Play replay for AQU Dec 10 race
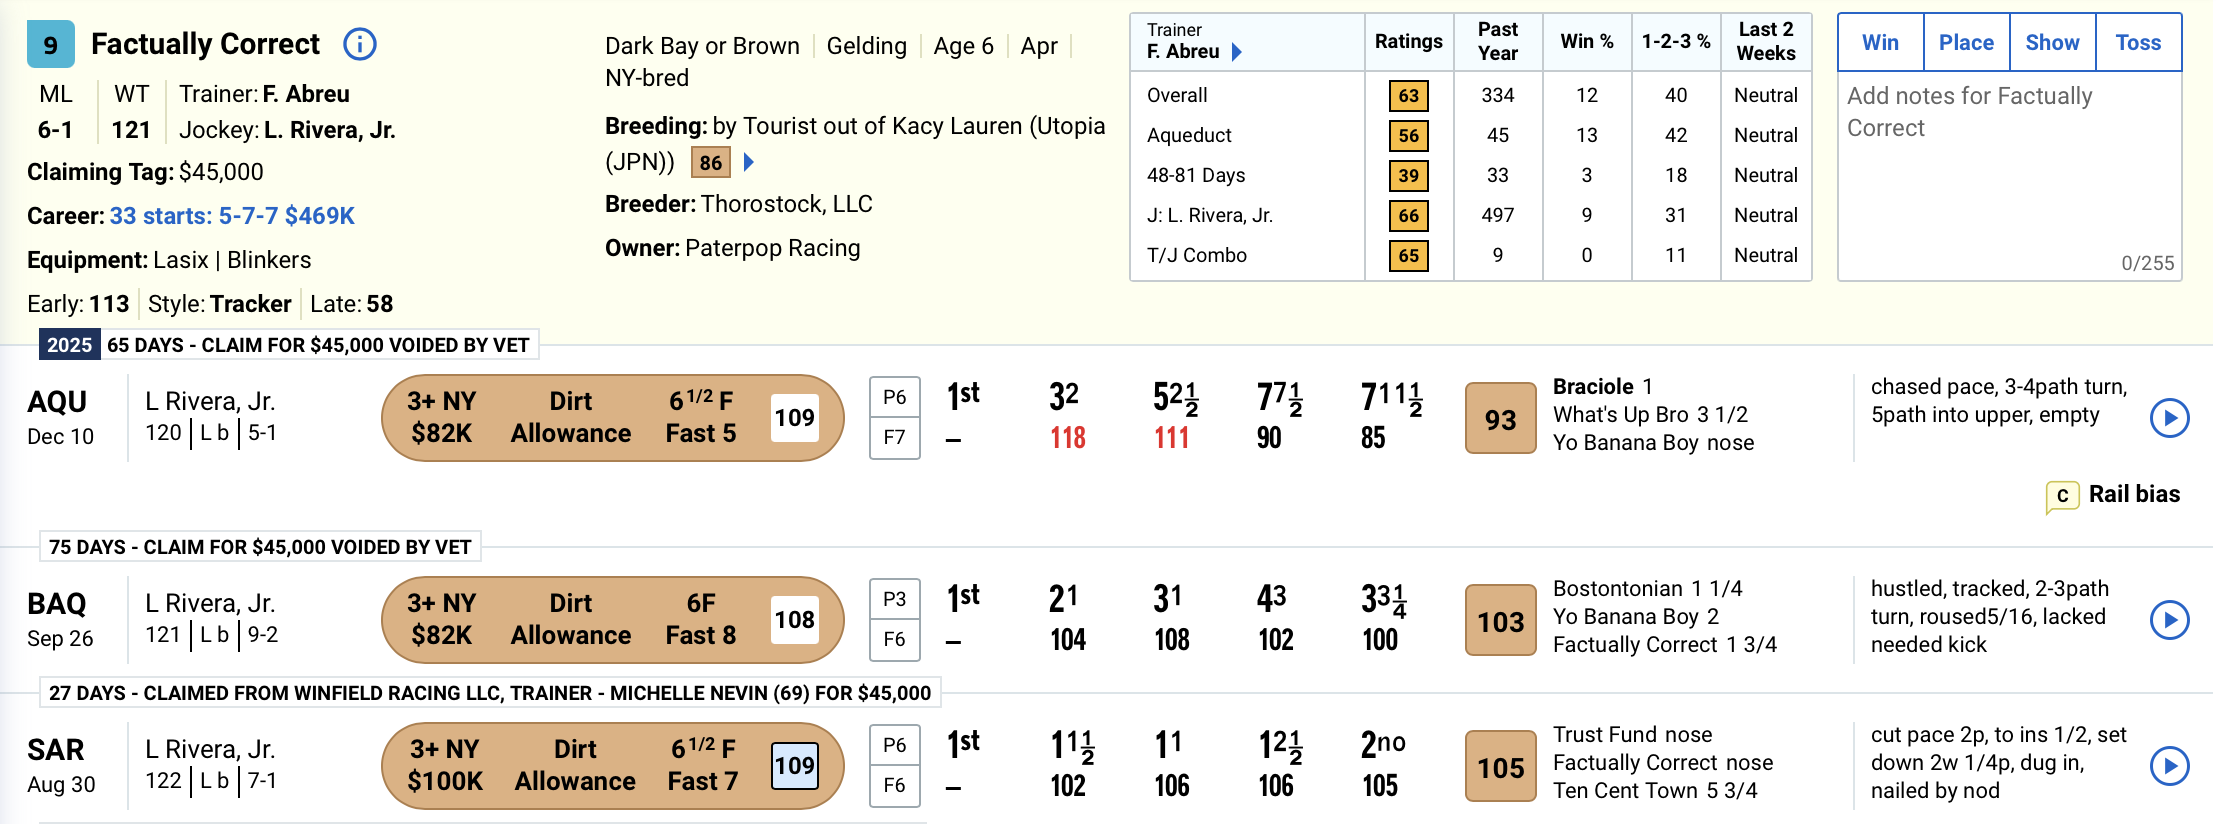Screen dimensions: 2224x824 coord(2169,418)
